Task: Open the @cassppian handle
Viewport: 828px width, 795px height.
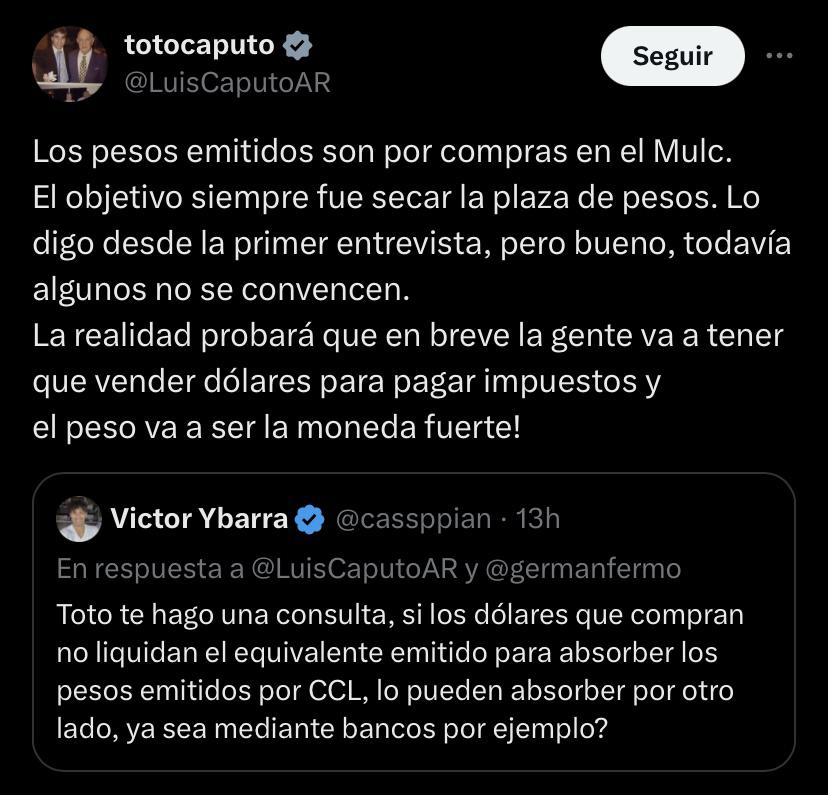Action: click(x=412, y=520)
